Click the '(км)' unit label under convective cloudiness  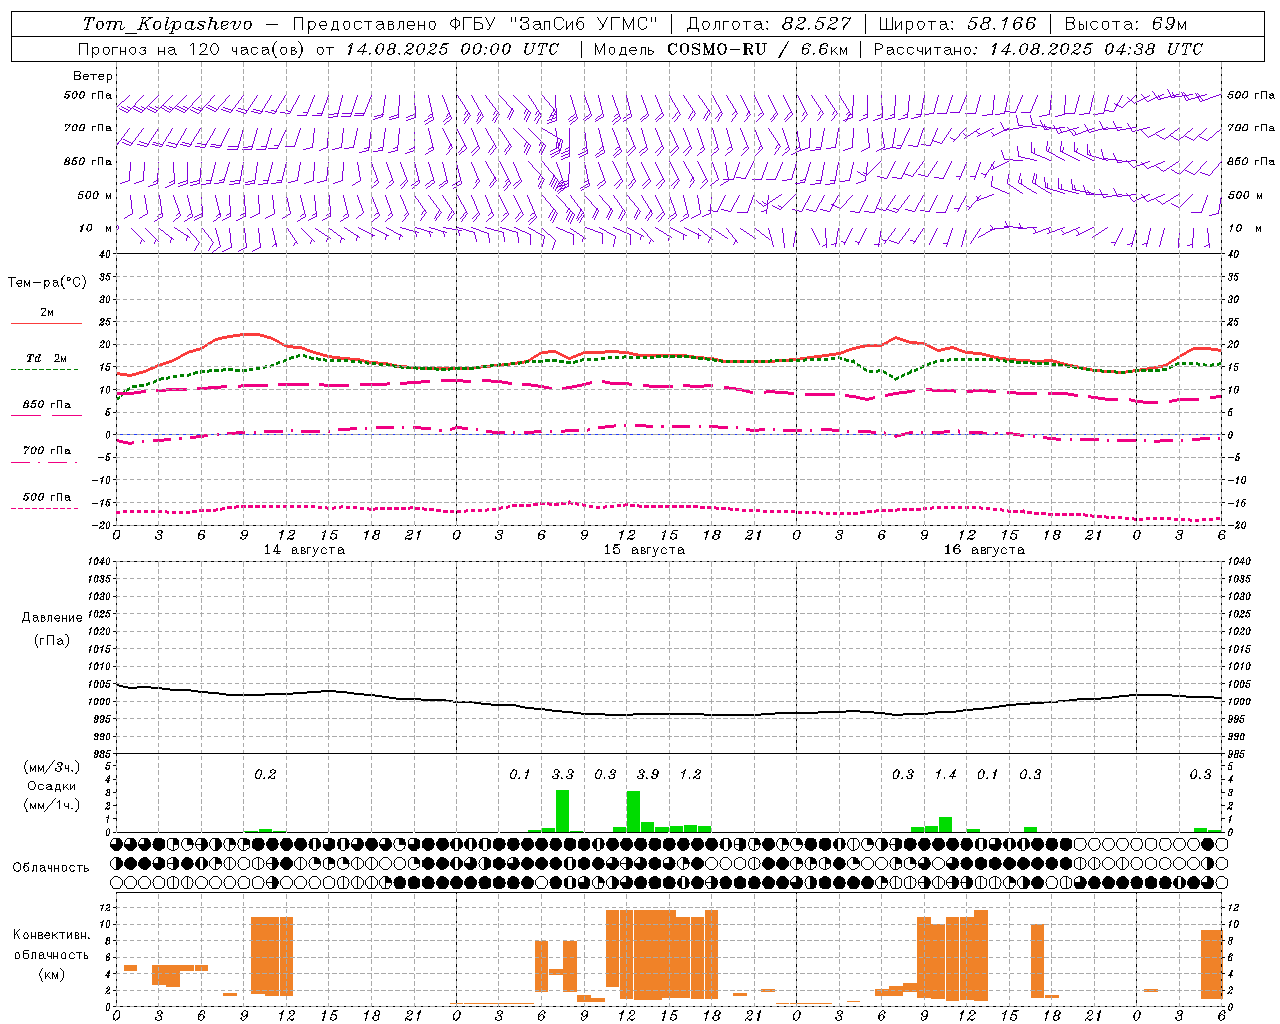point(52,974)
